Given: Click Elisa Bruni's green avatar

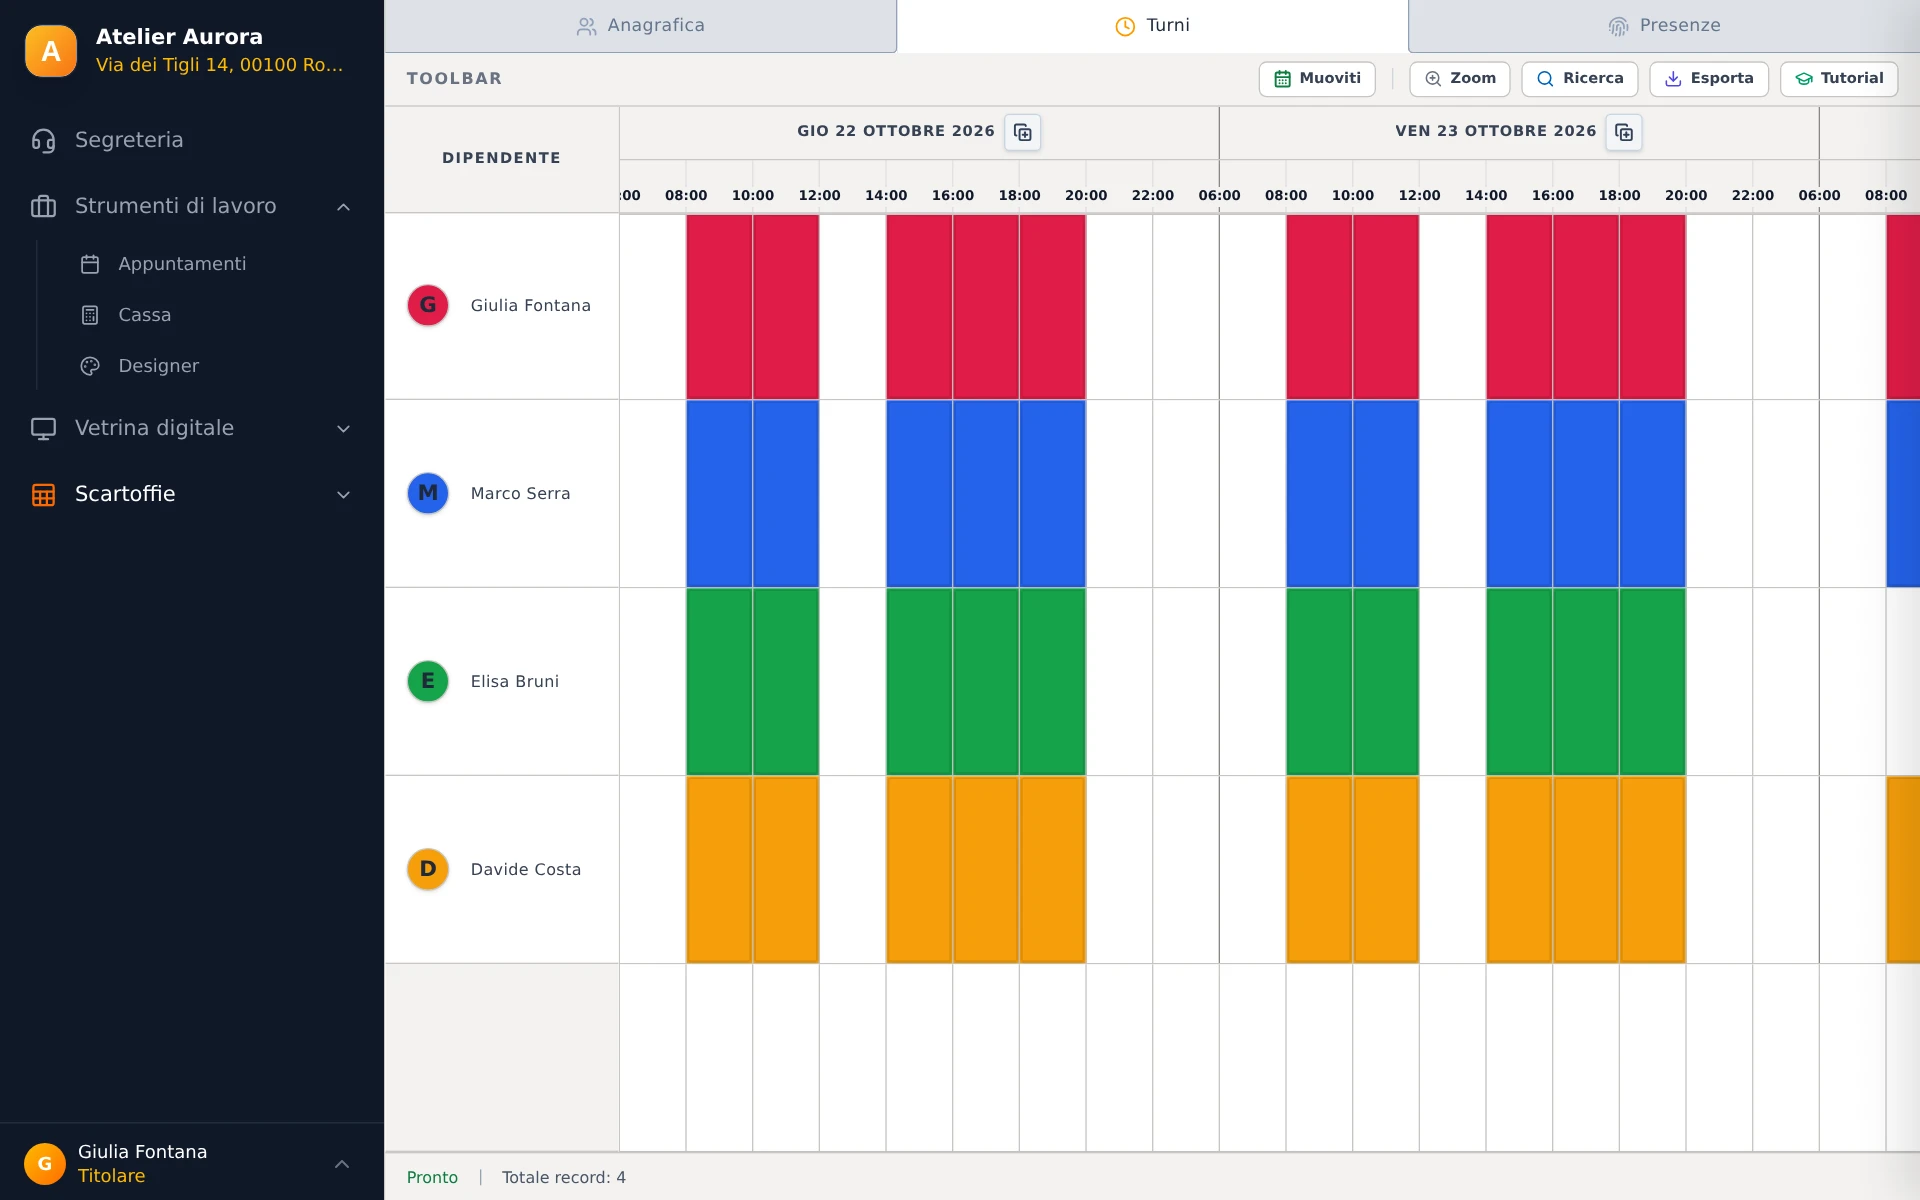Looking at the screenshot, I should click(x=428, y=681).
